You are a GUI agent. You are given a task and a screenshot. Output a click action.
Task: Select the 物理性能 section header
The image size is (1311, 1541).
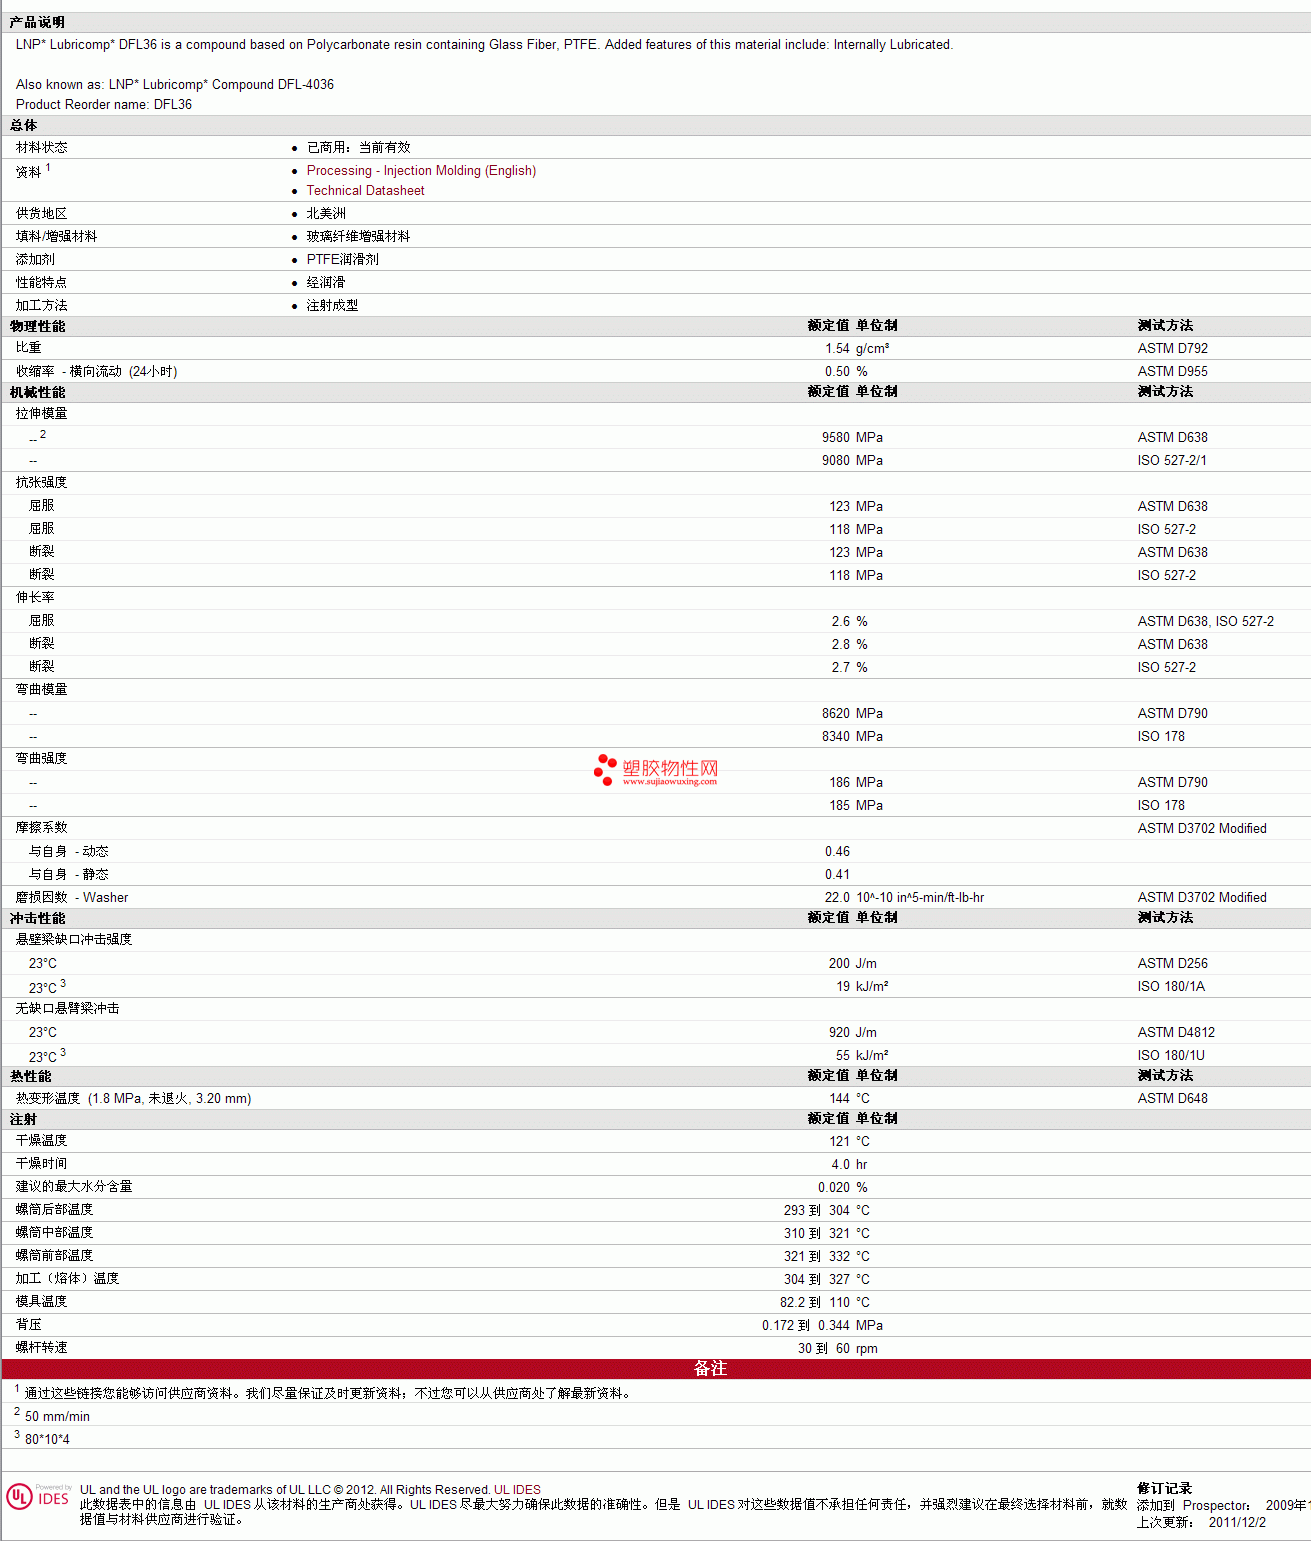(x=37, y=327)
